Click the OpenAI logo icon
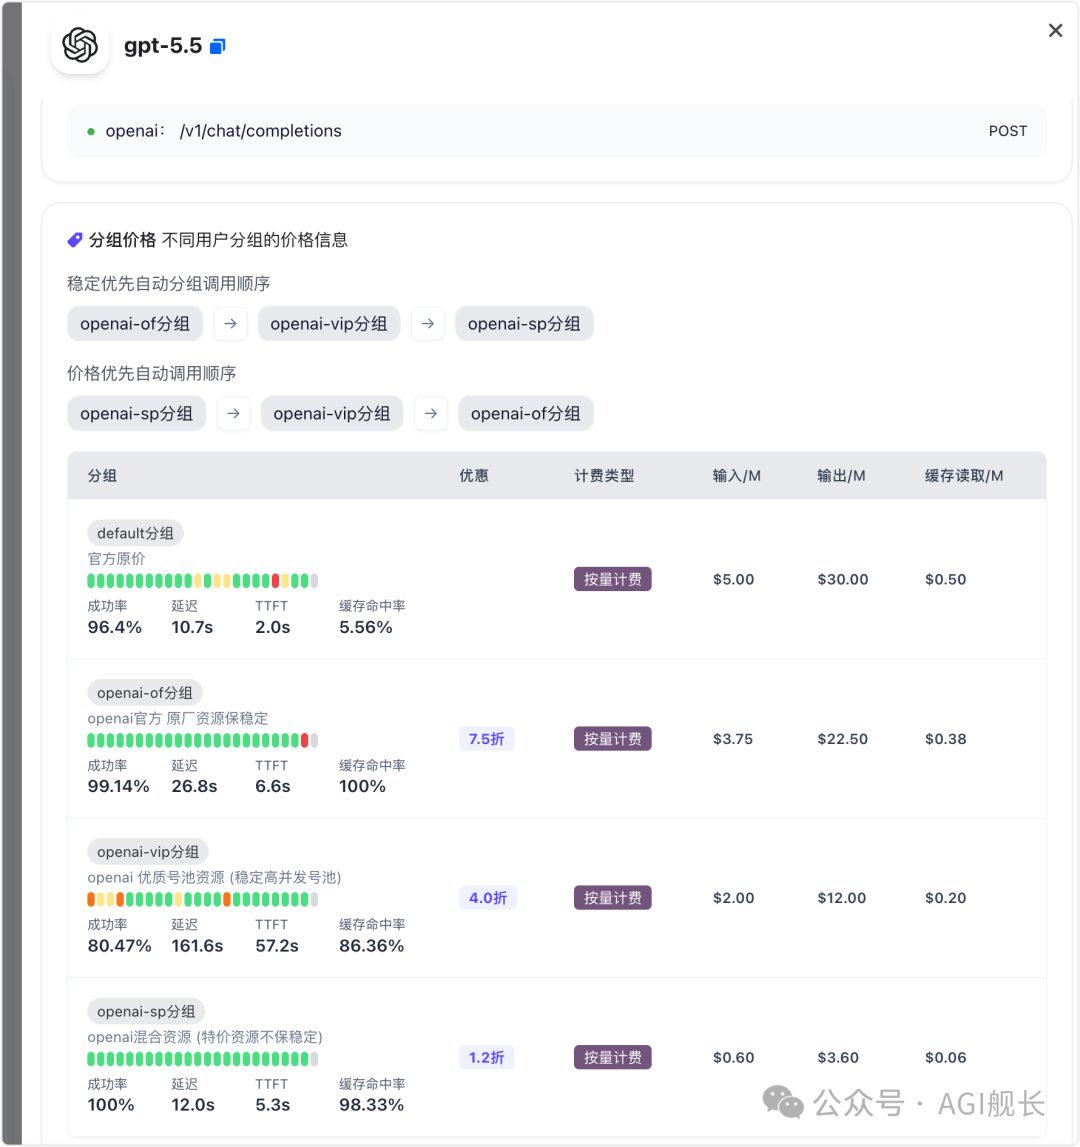The width and height of the screenshot is (1080, 1147). coord(80,45)
